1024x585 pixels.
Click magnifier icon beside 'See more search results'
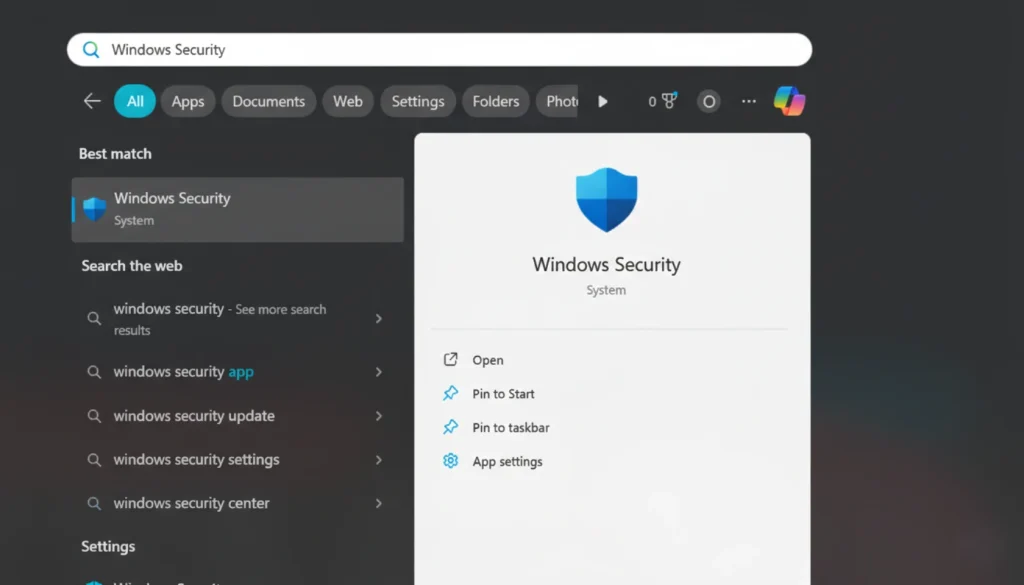coord(94,319)
